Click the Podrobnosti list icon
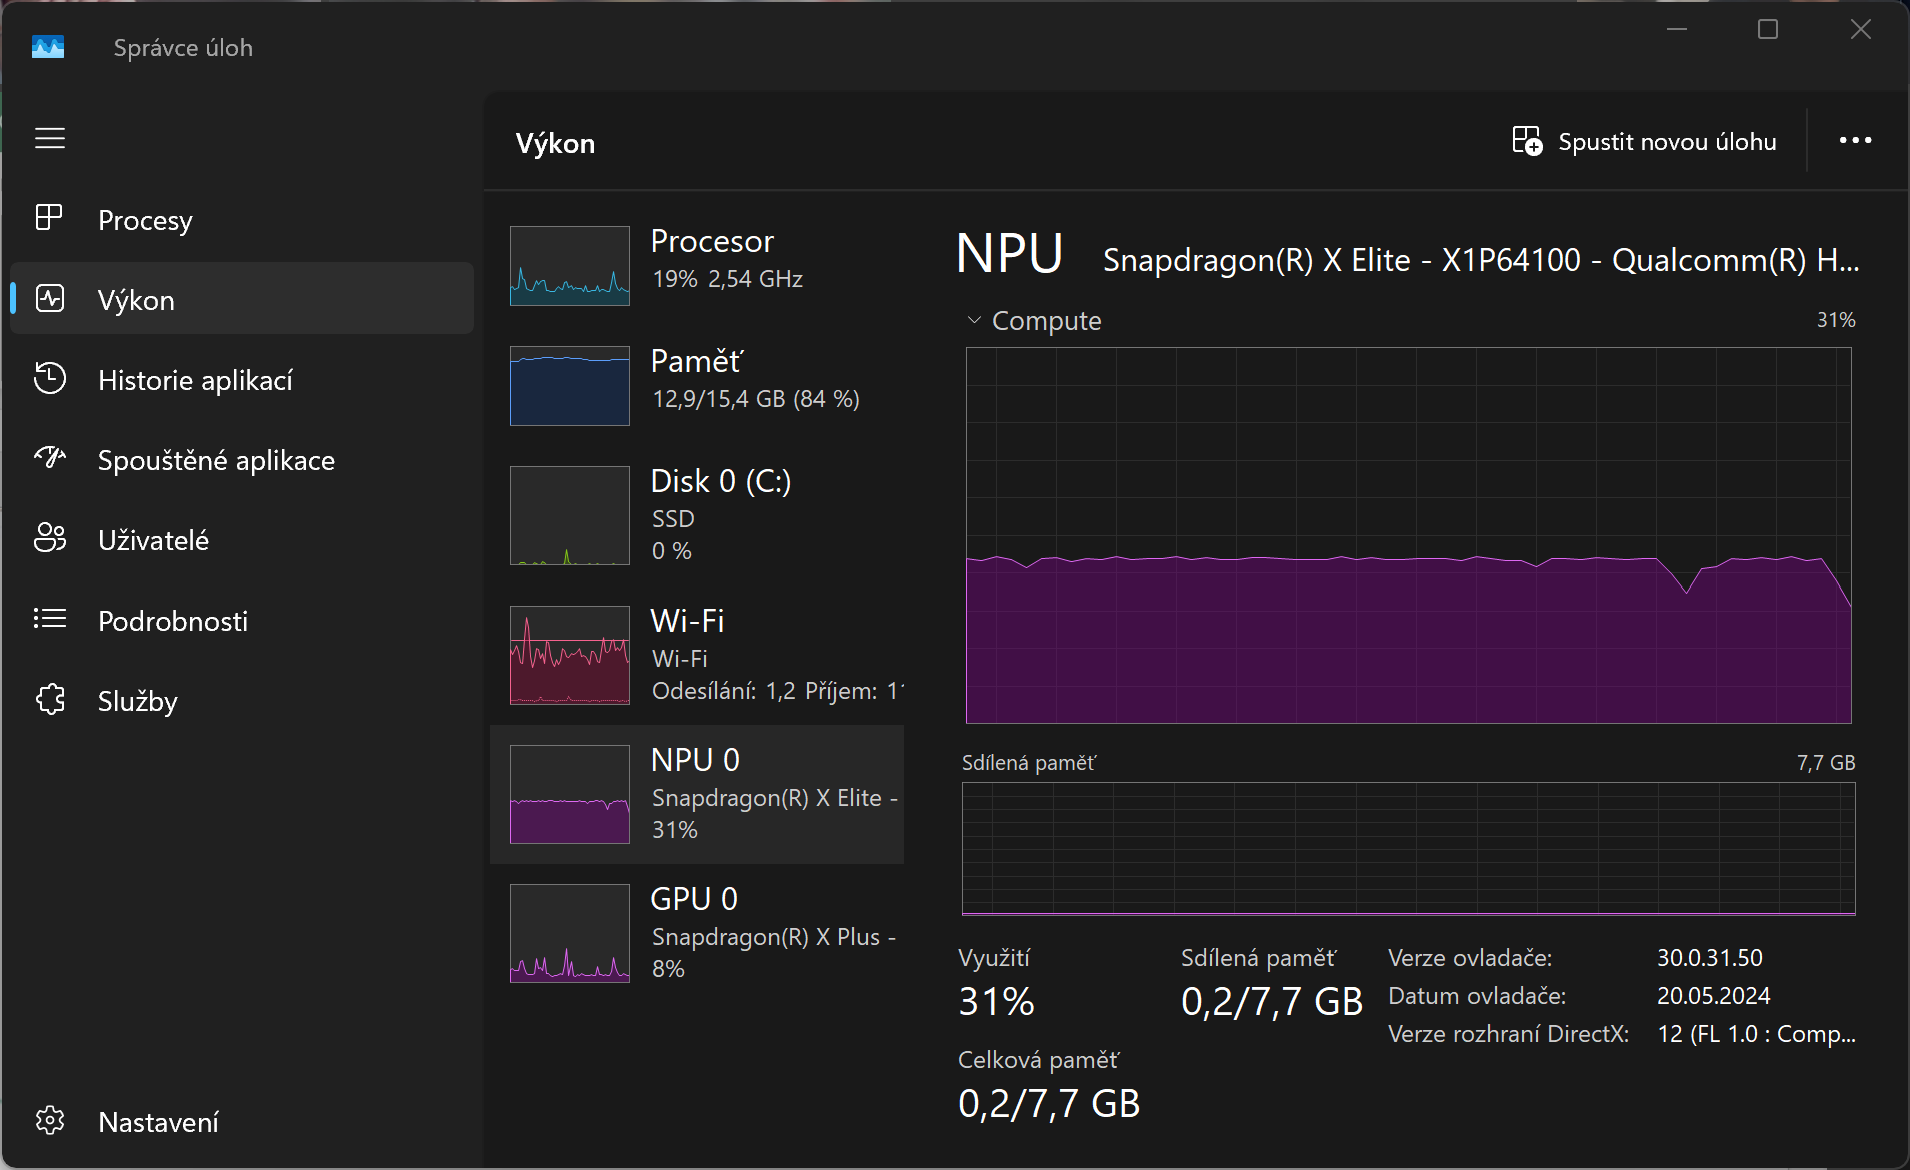The width and height of the screenshot is (1910, 1170). tap(49, 619)
